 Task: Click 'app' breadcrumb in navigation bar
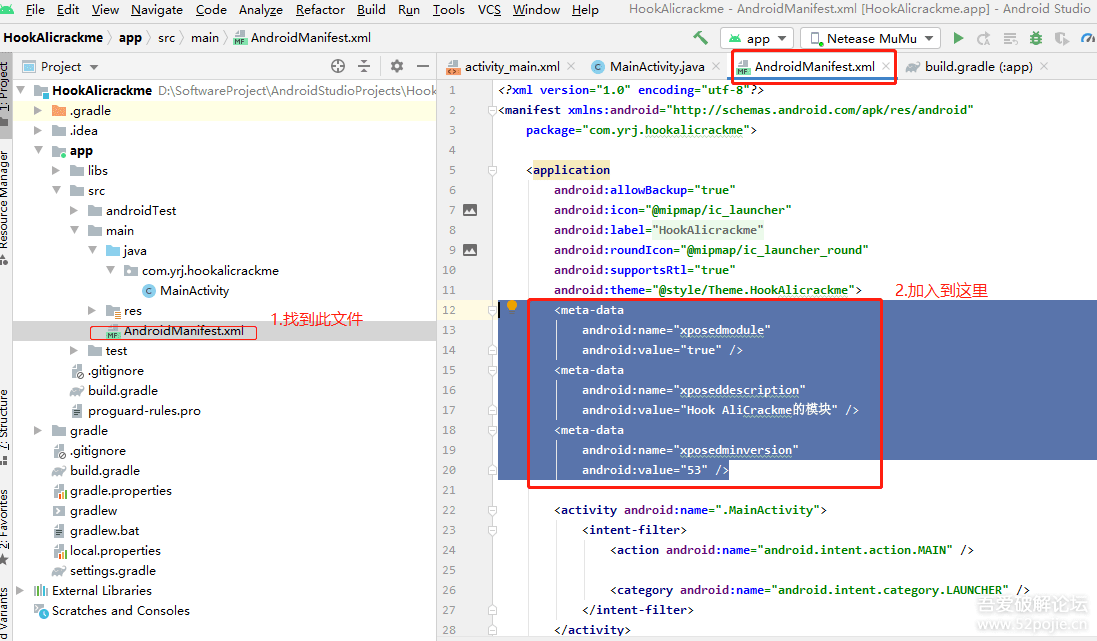coord(130,38)
